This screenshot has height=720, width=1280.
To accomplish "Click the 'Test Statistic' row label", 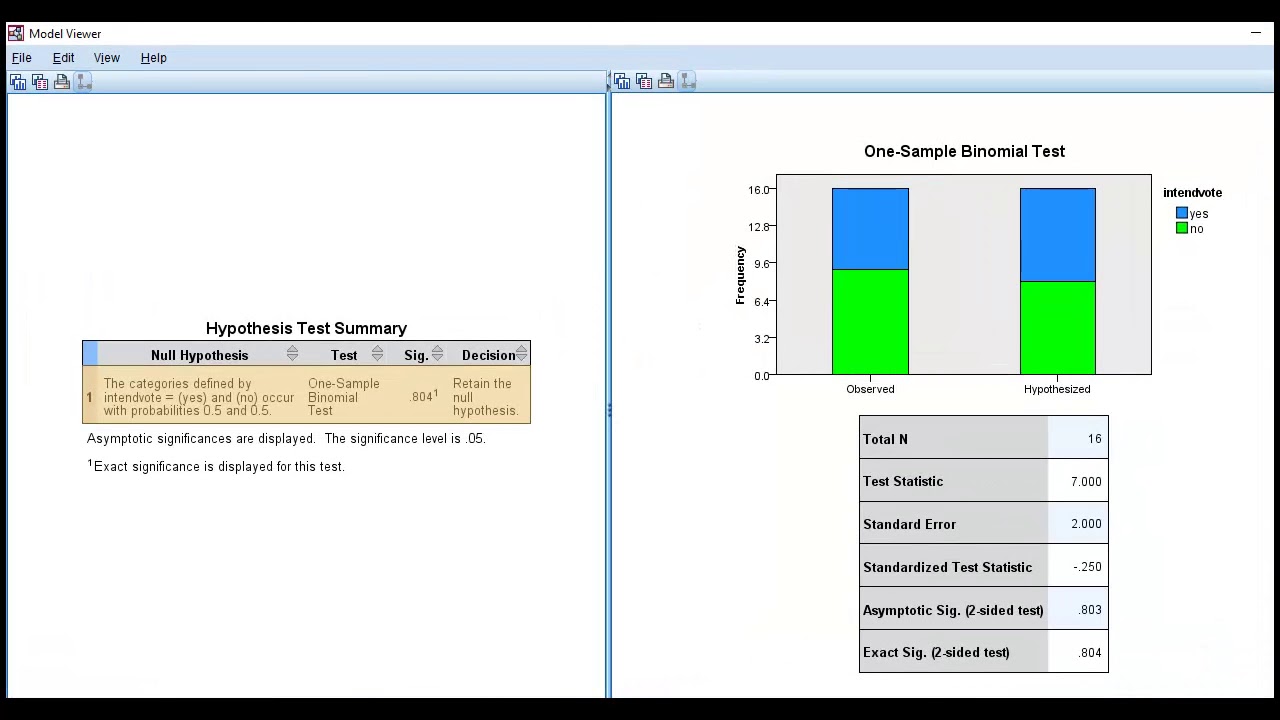I will coord(903,481).
